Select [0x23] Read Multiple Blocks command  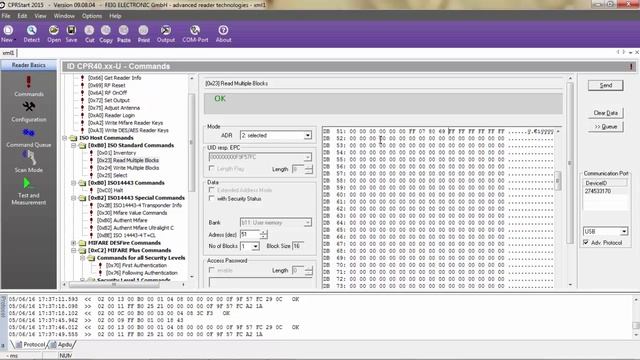click(x=128, y=160)
